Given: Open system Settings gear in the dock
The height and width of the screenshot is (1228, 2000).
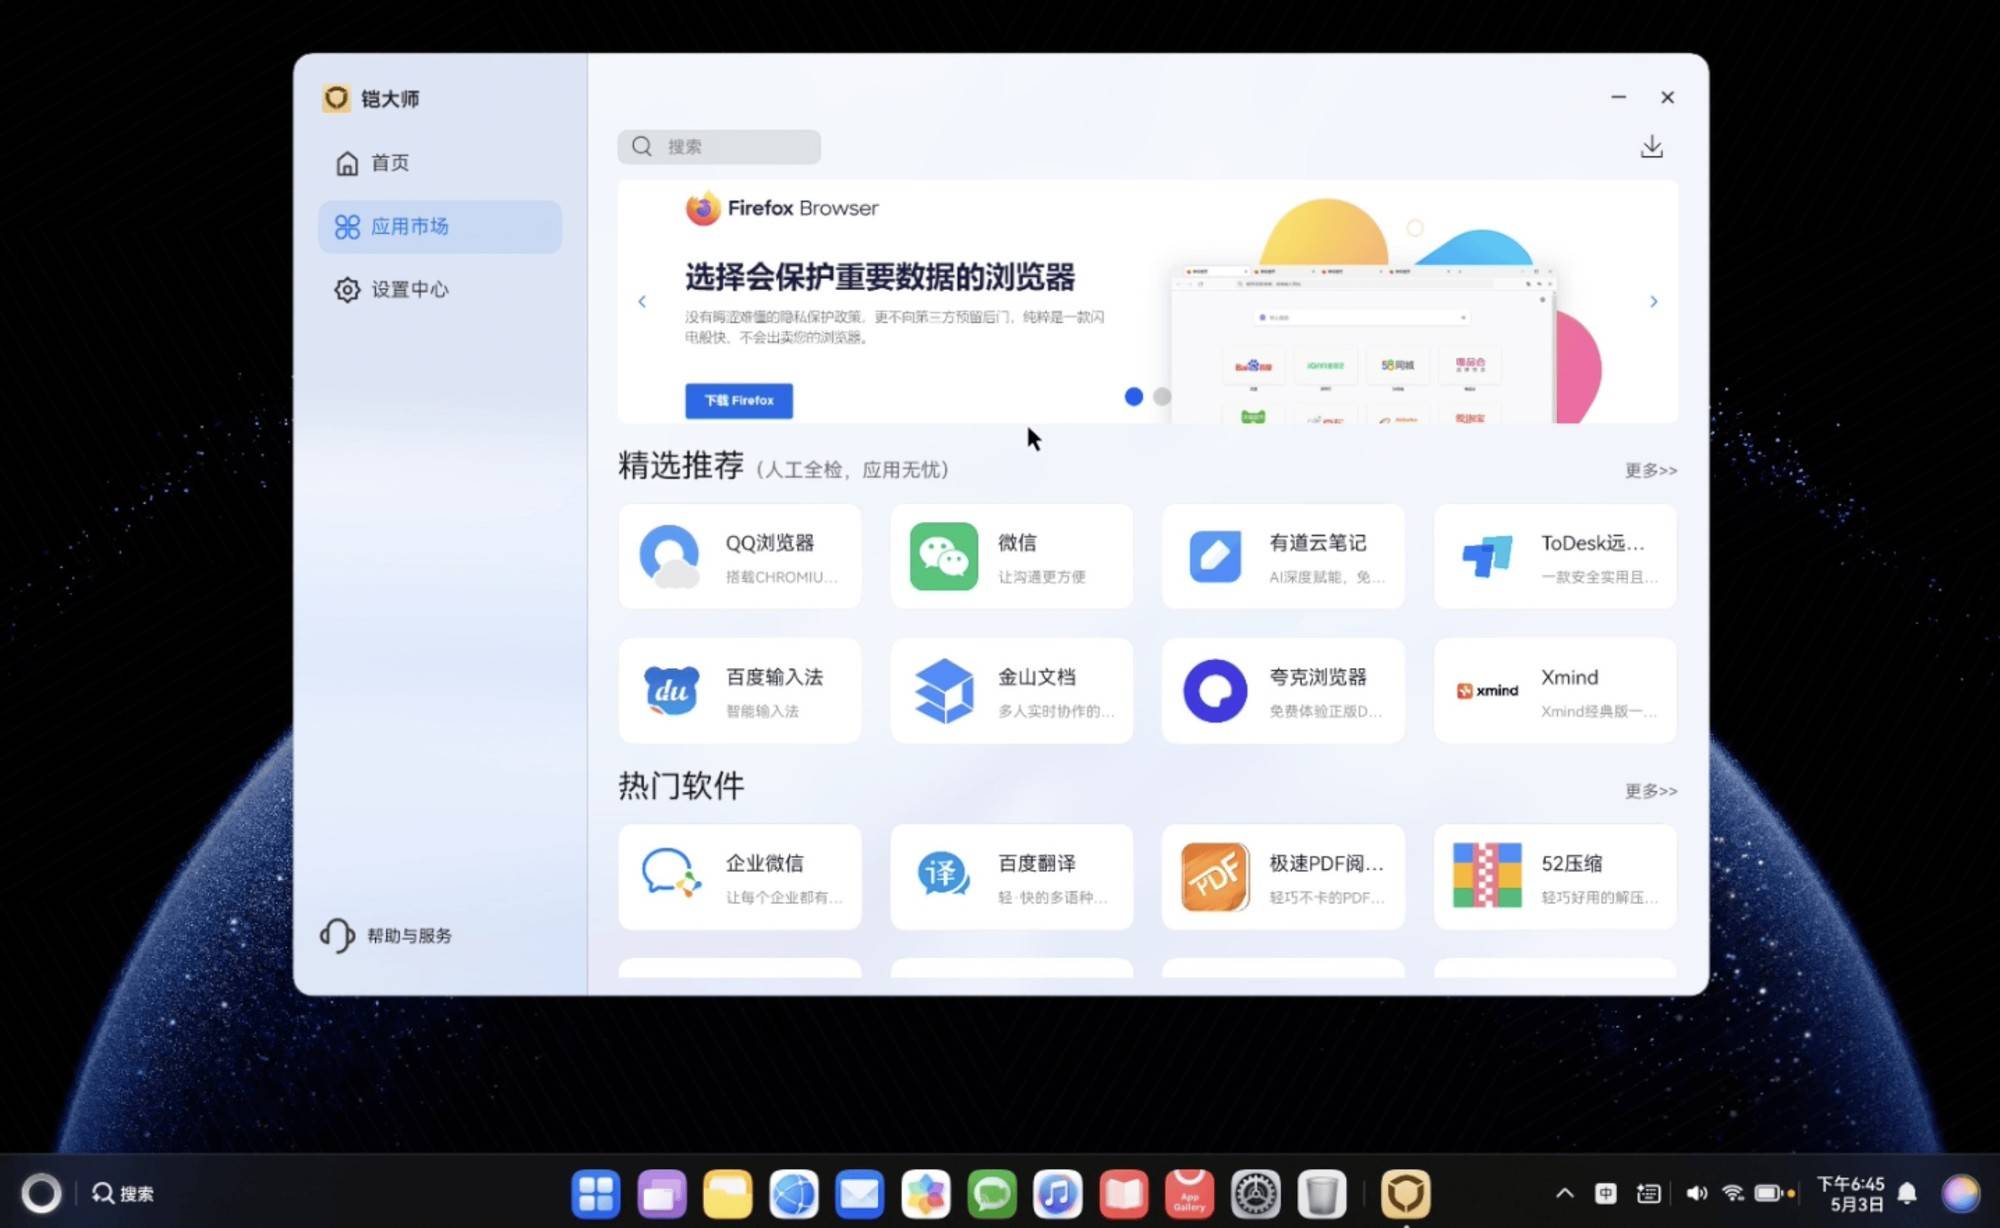Looking at the screenshot, I should 1255,1193.
